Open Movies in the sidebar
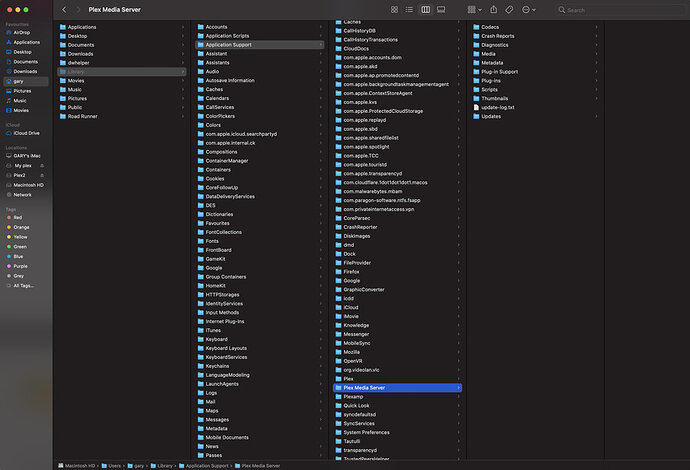The image size is (690, 470). (x=21, y=110)
